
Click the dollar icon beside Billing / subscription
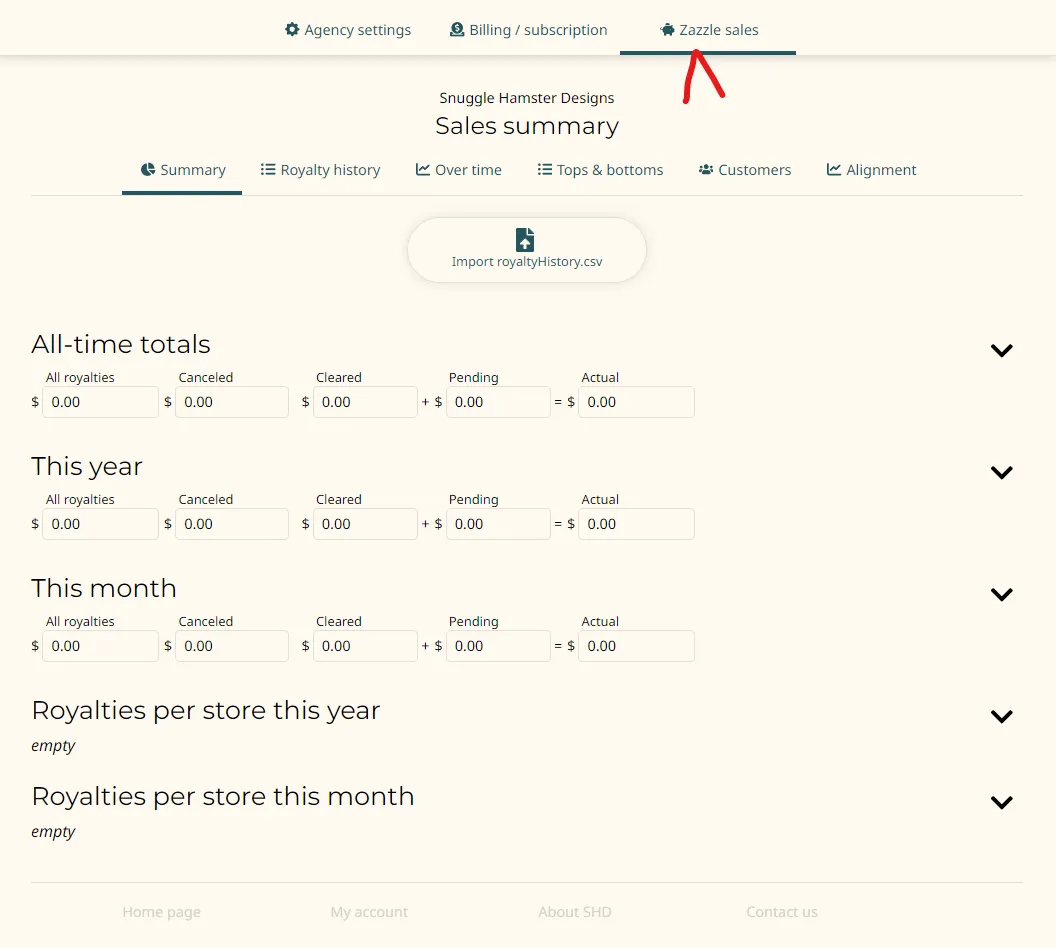(x=457, y=30)
